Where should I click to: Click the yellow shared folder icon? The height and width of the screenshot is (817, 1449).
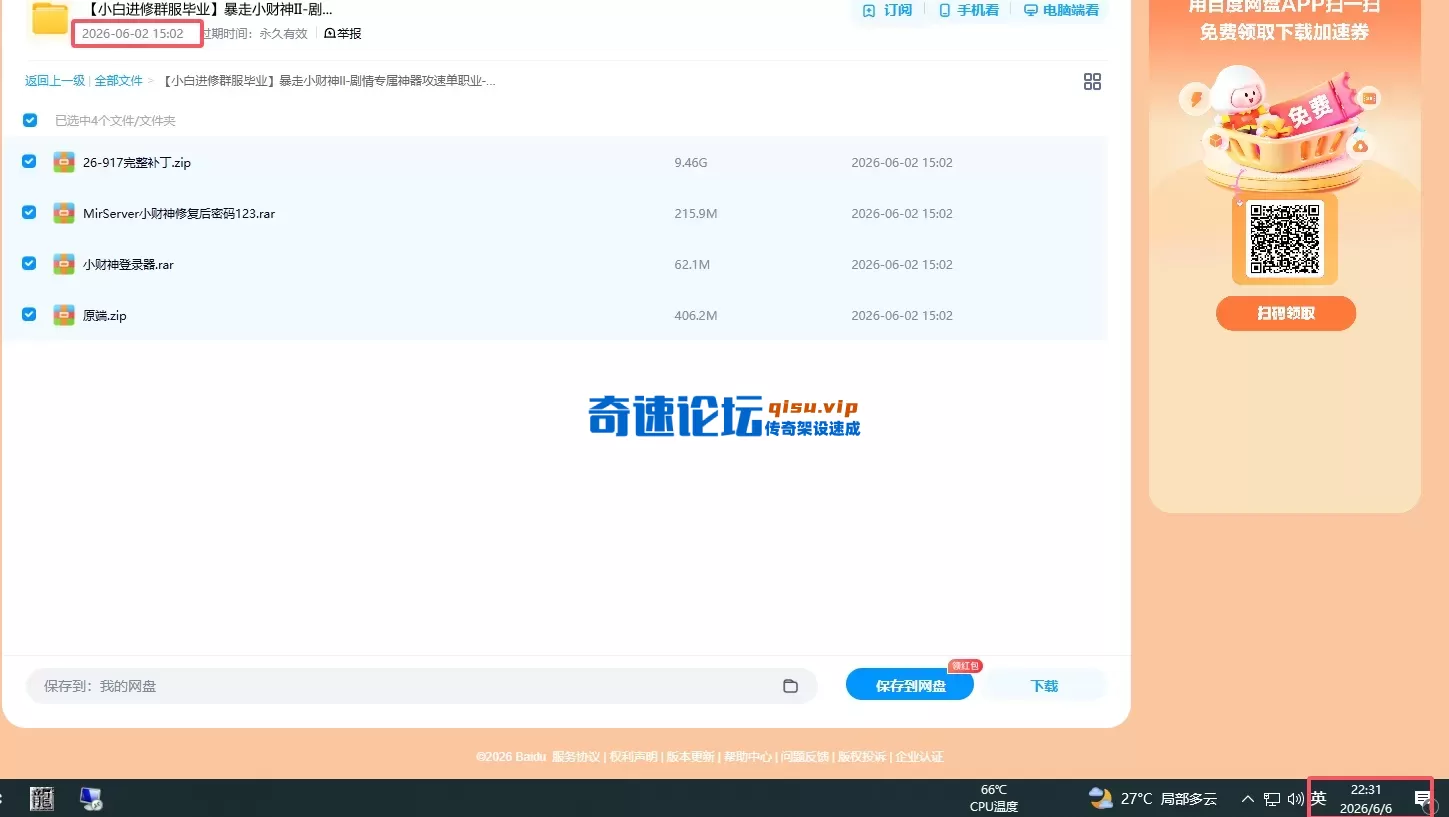pyautogui.click(x=50, y=18)
